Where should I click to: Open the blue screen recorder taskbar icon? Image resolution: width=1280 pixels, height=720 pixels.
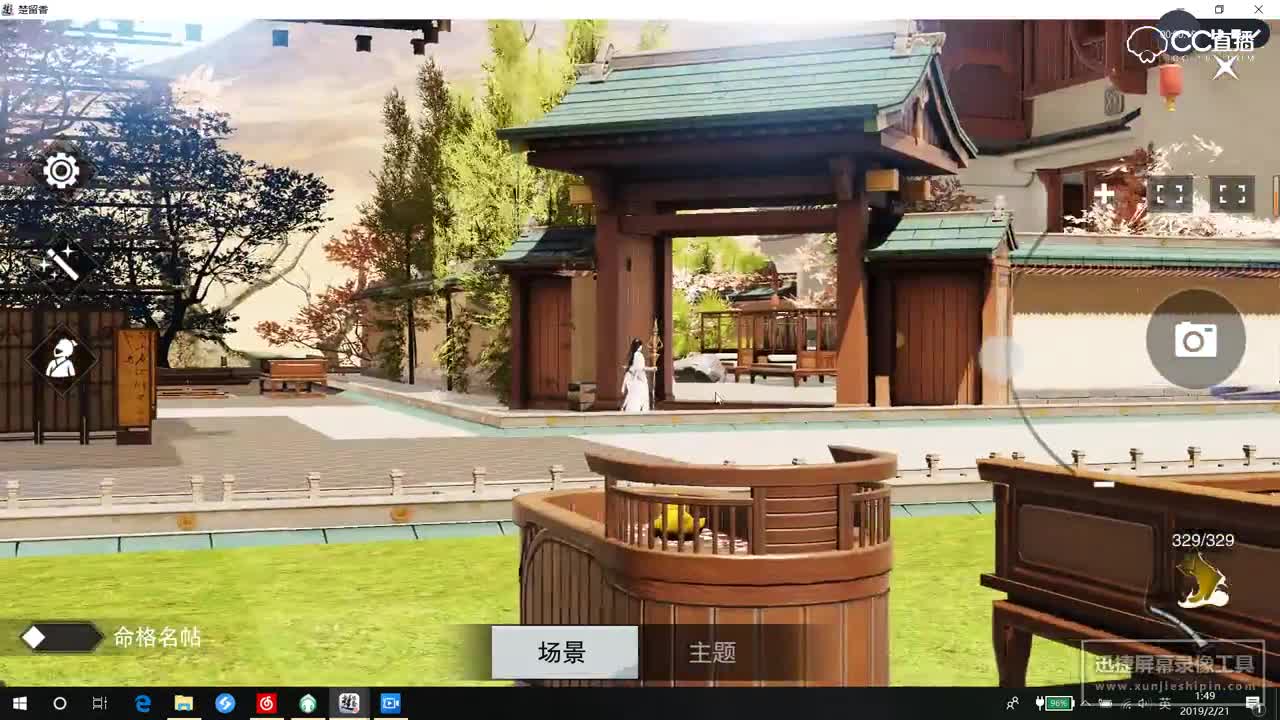pyautogui.click(x=390, y=703)
